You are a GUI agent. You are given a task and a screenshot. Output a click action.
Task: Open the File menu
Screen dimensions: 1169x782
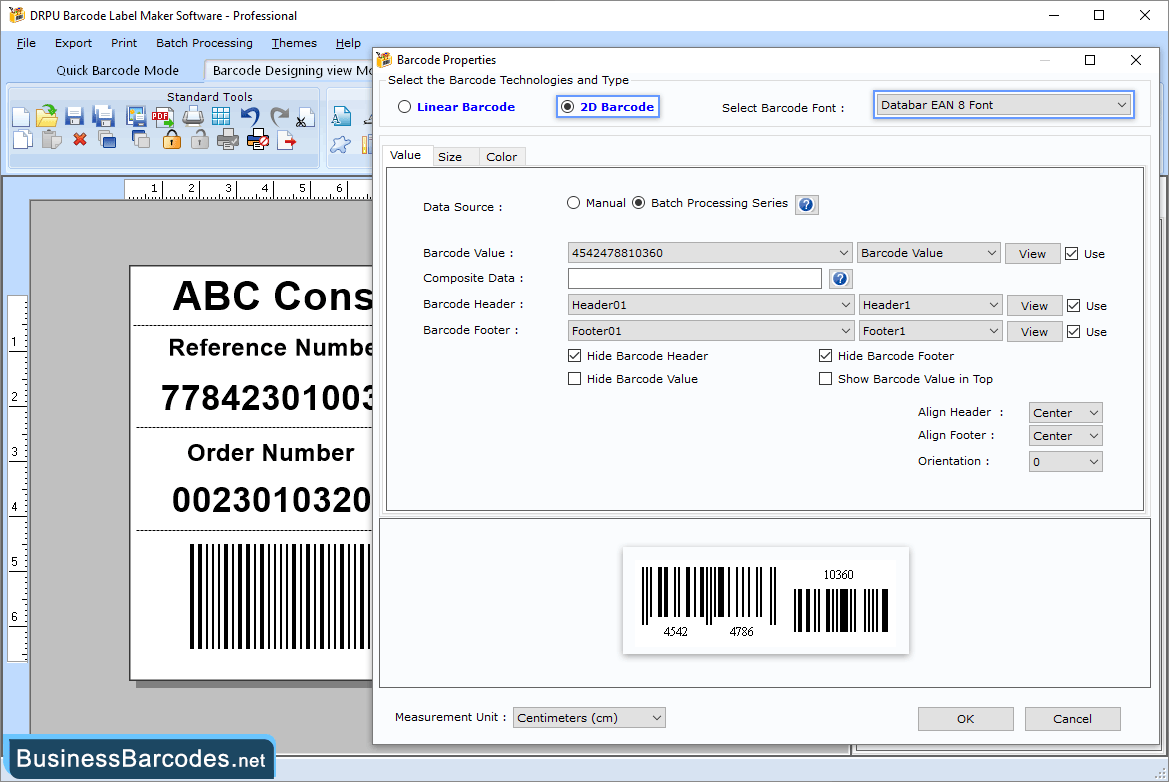(26, 43)
